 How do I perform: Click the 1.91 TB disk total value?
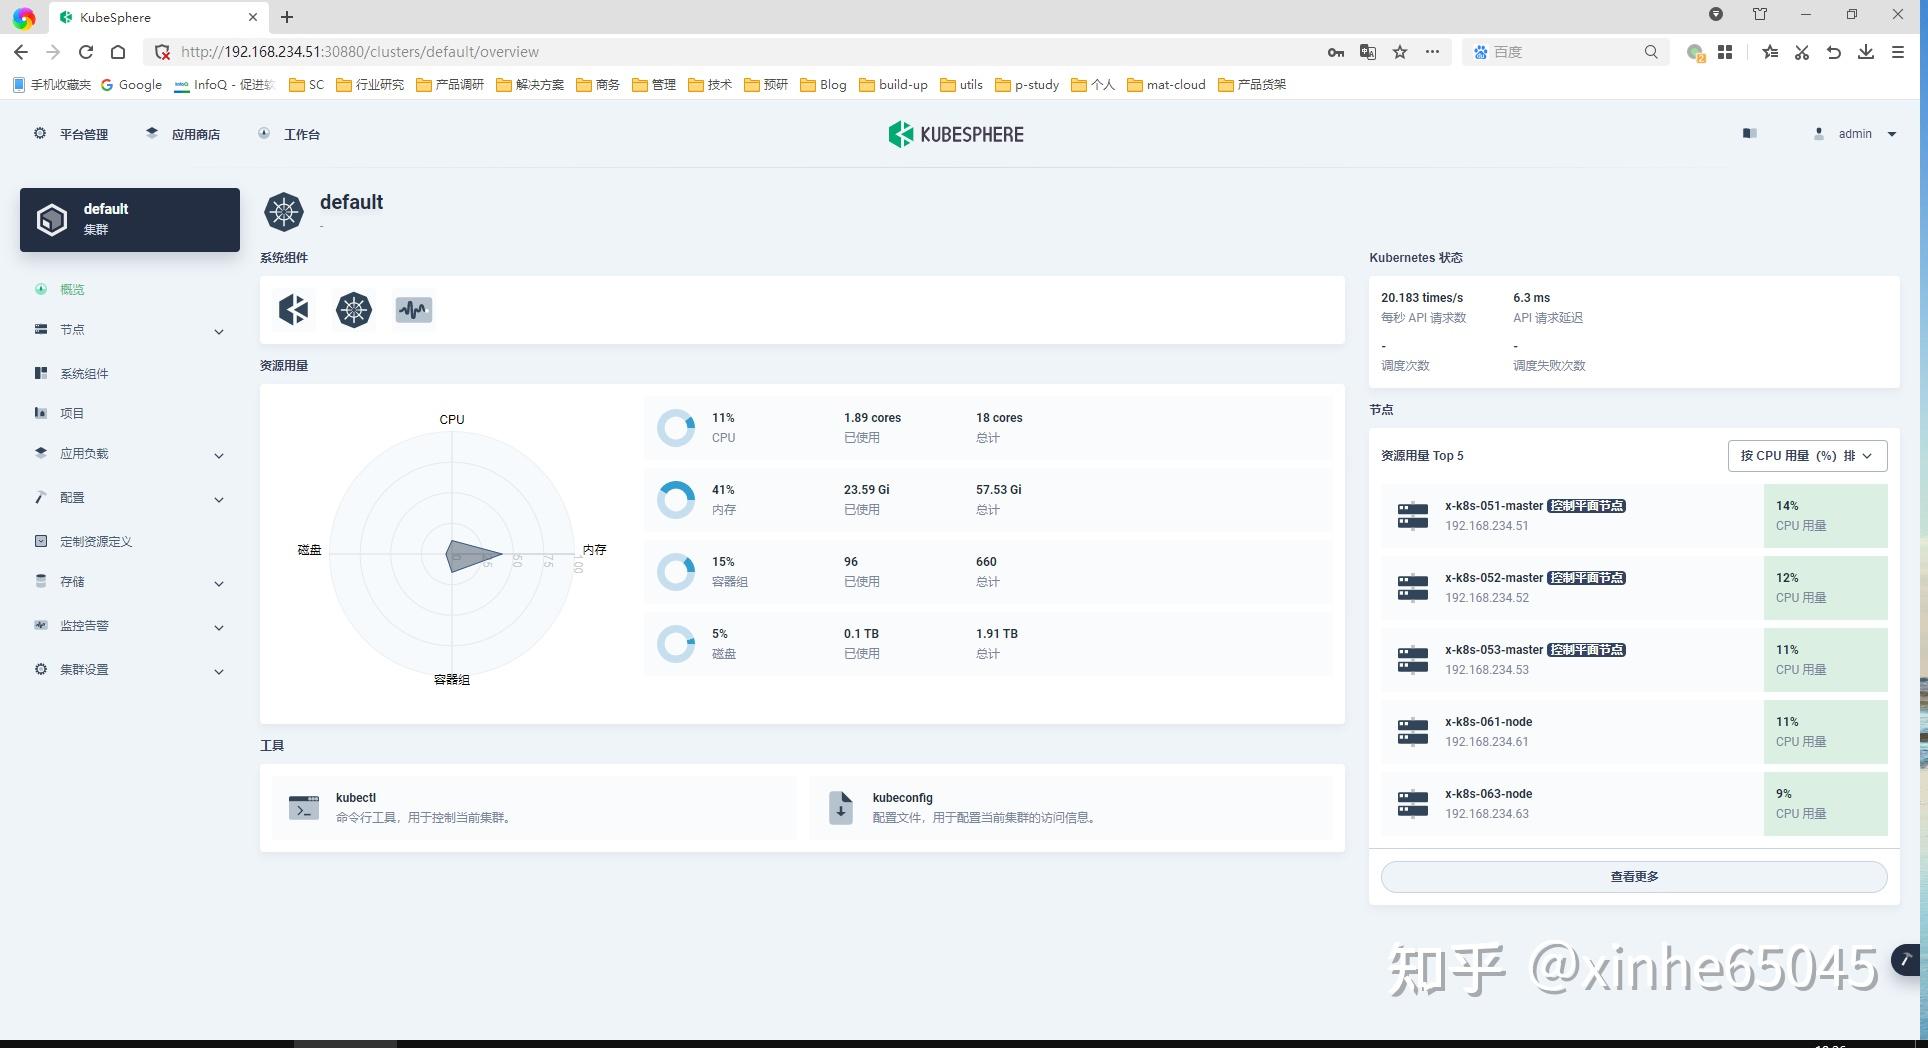[996, 634]
